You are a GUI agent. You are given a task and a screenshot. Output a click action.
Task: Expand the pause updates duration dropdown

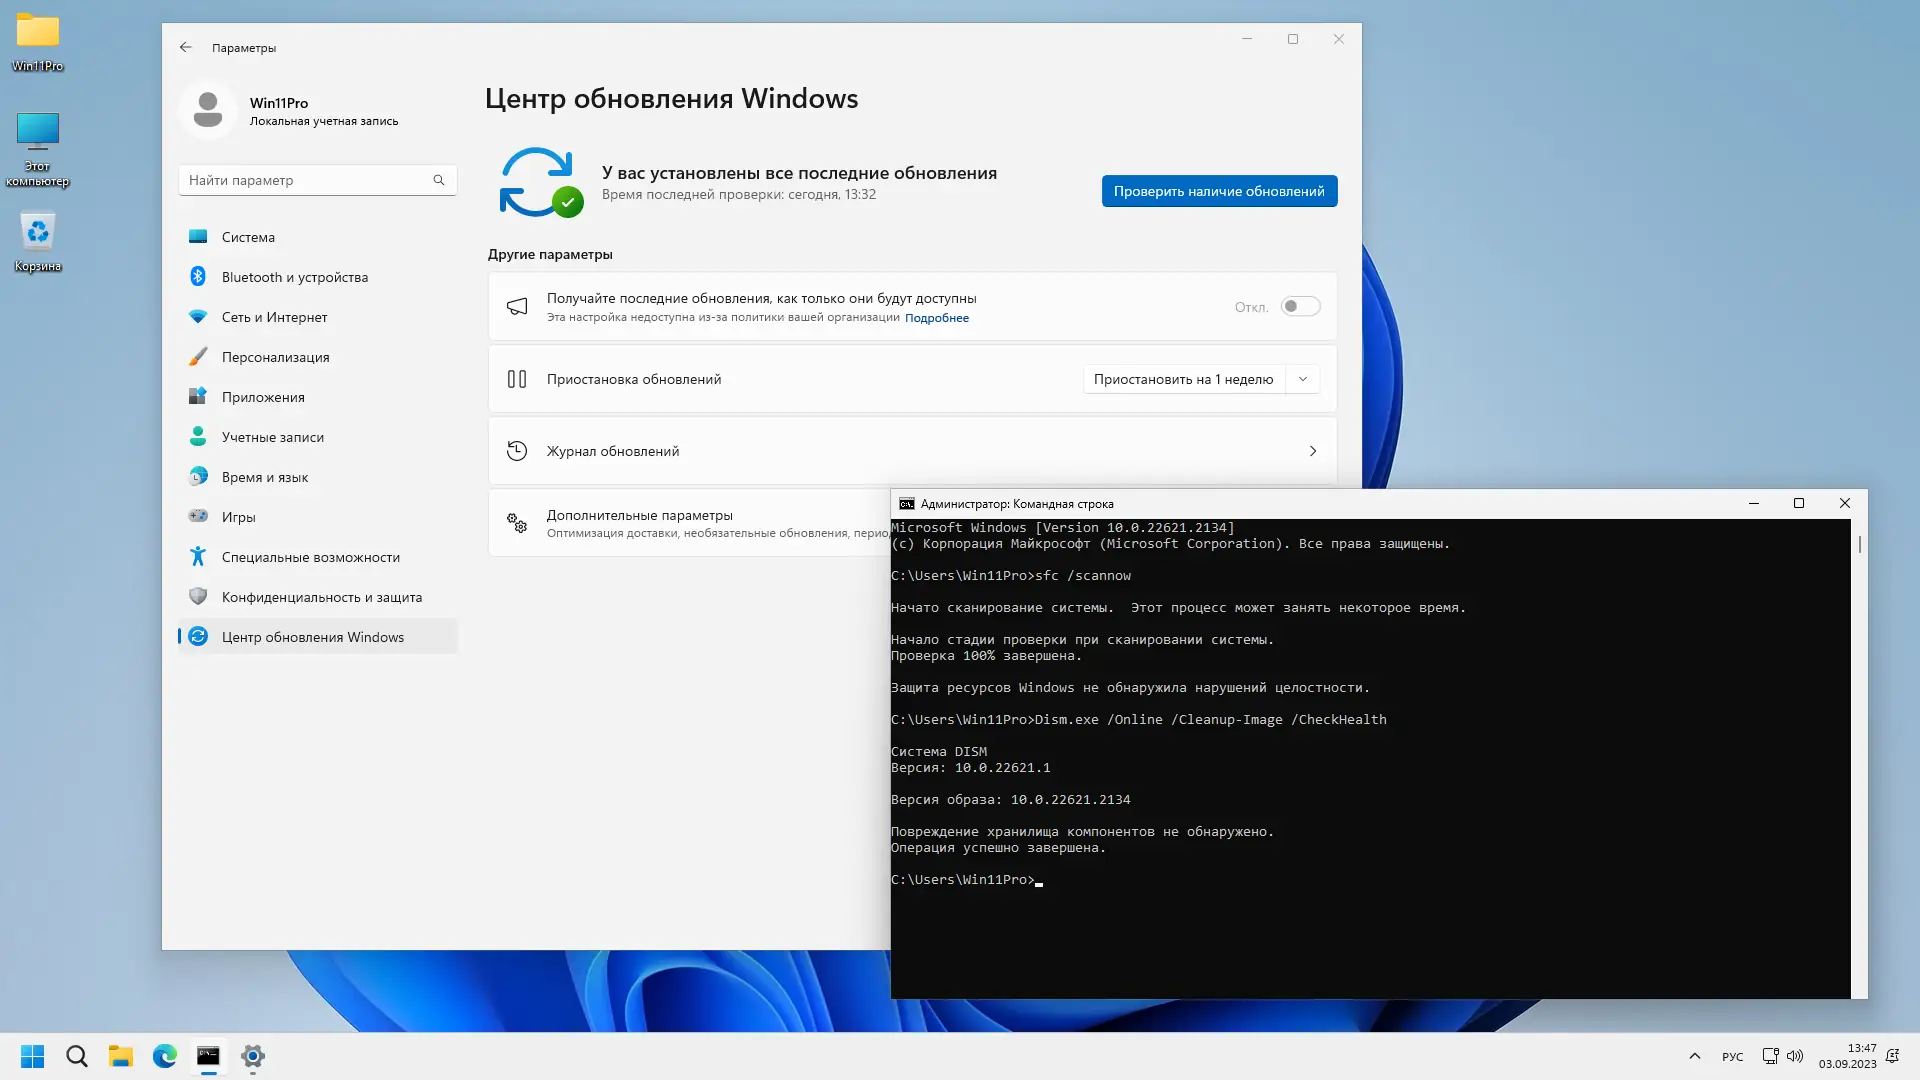[1302, 379]
